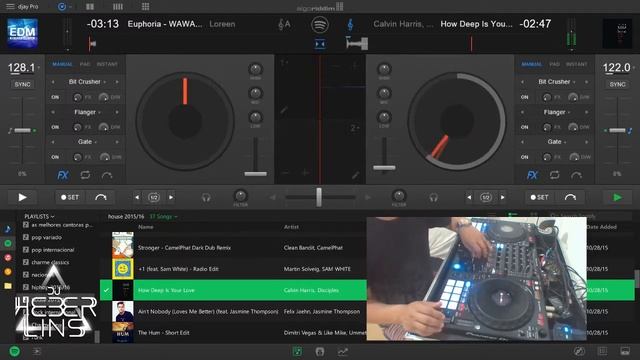Screen dimensions: 640x360
Task: Select INSTANT FX tab on deck 1
Action: click(107, 64)
